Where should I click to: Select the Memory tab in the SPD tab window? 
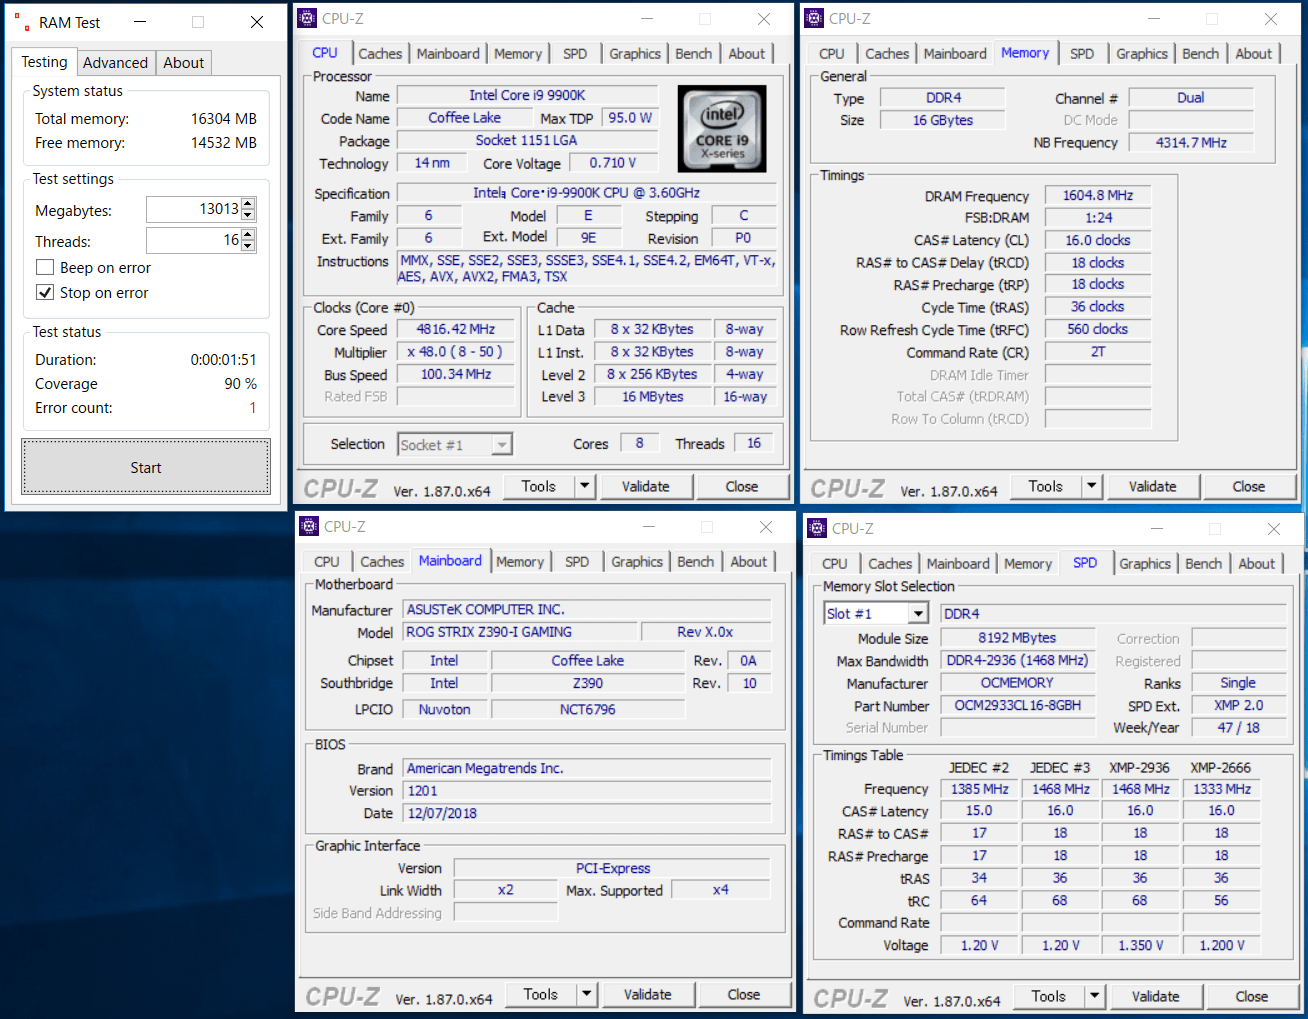tap(1028, 564)
